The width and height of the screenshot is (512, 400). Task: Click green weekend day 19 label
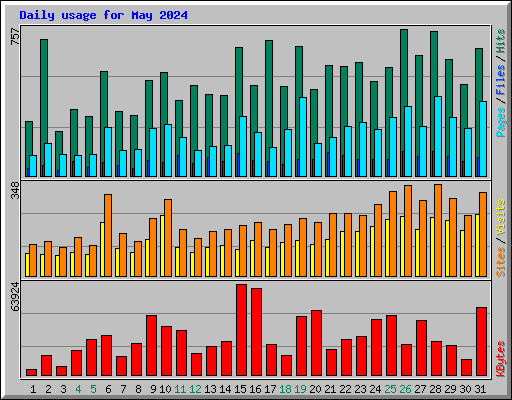[300, 389]
